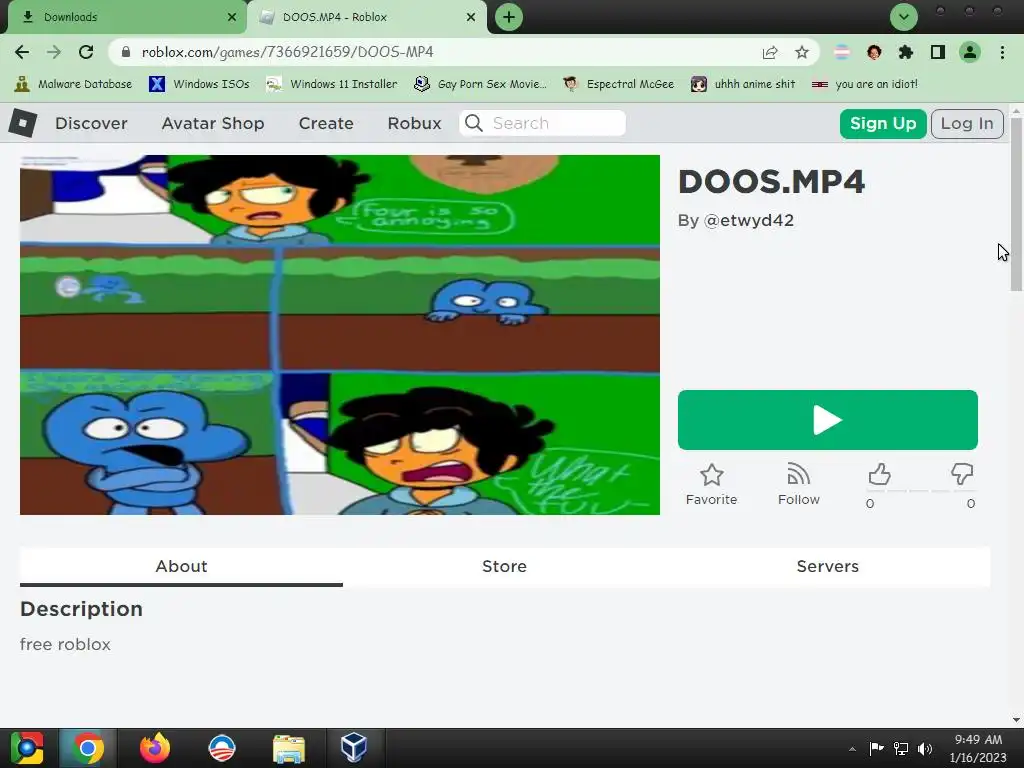The width and height of the screenshot is (1024, 768).
Task: Click the Obama-logo taskbar icon
Action: click(221, 748)
